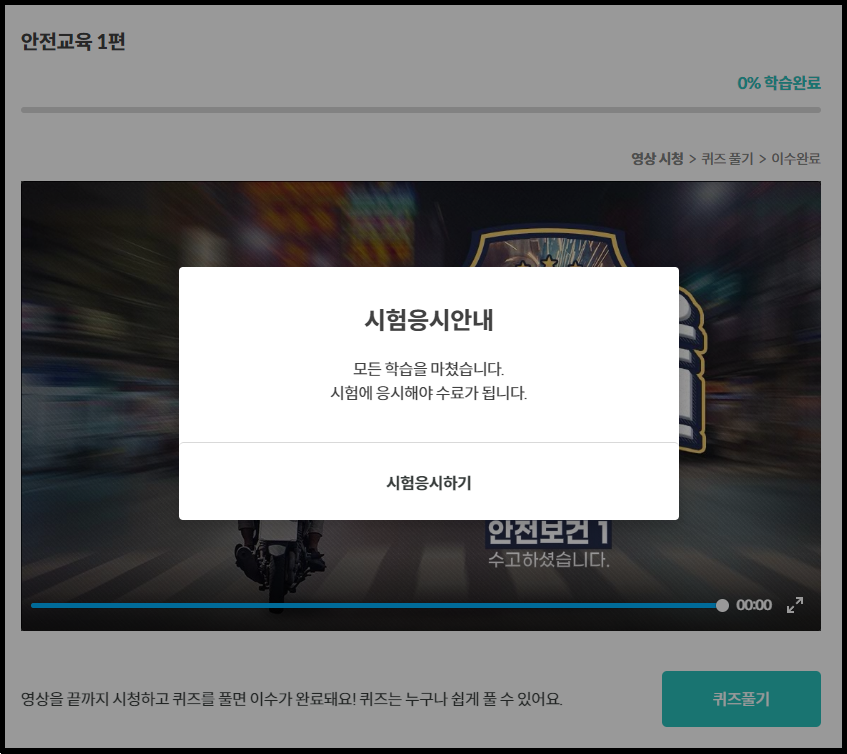The height and width of the screenshot is (754, 847).
Task: Click the instruction text about finishing the video and quiz
Action: pyautogui.click(x=292, y=699)
